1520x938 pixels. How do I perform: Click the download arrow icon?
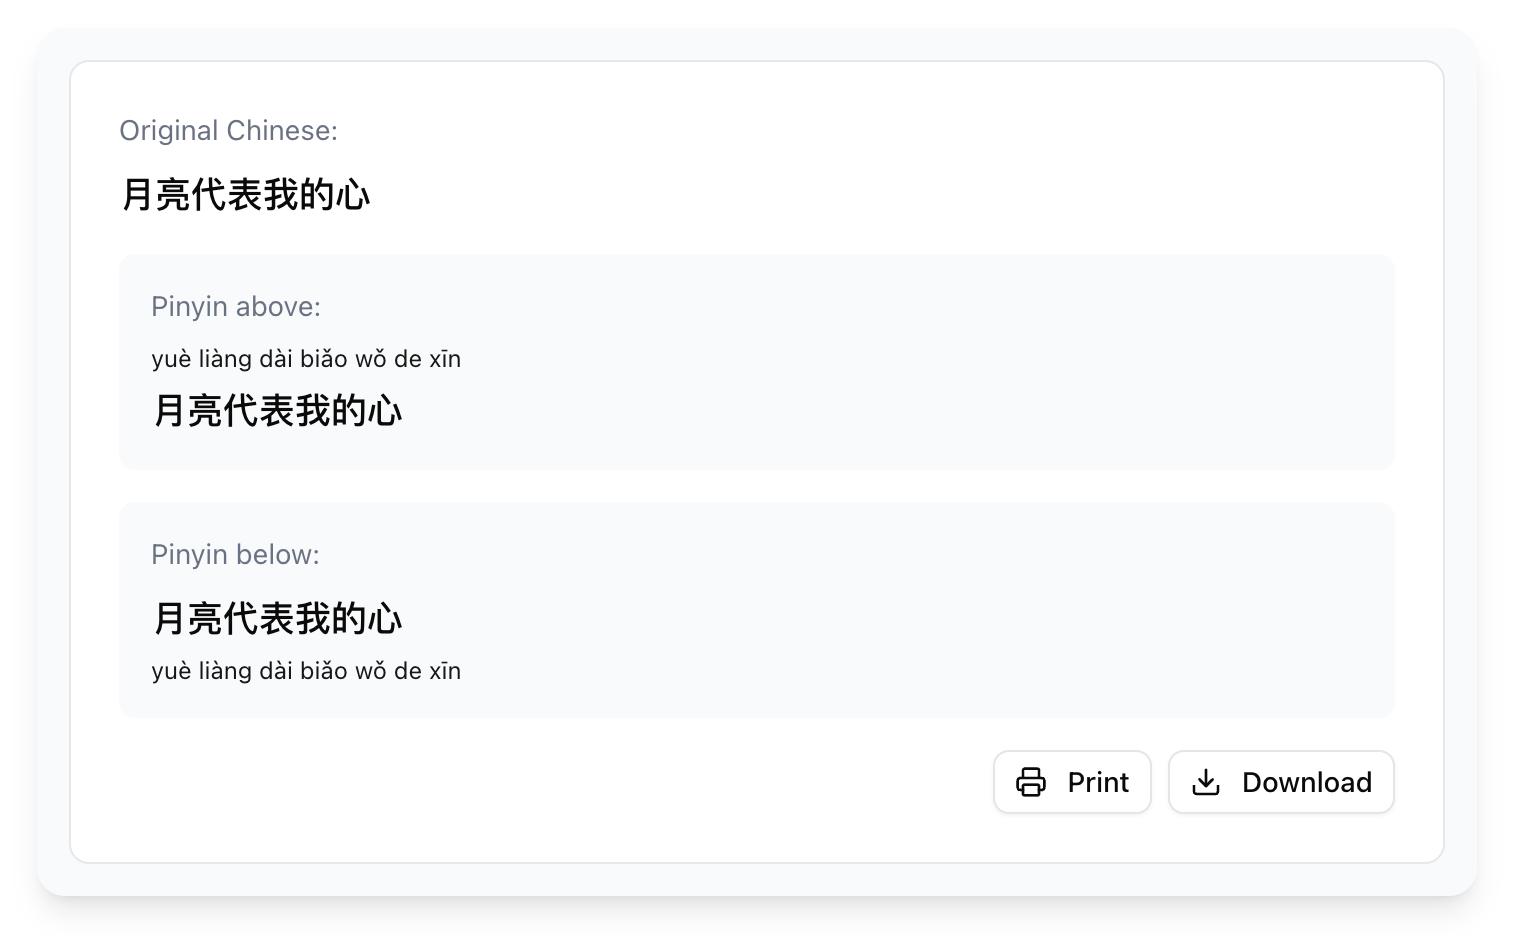[1206, 782]
